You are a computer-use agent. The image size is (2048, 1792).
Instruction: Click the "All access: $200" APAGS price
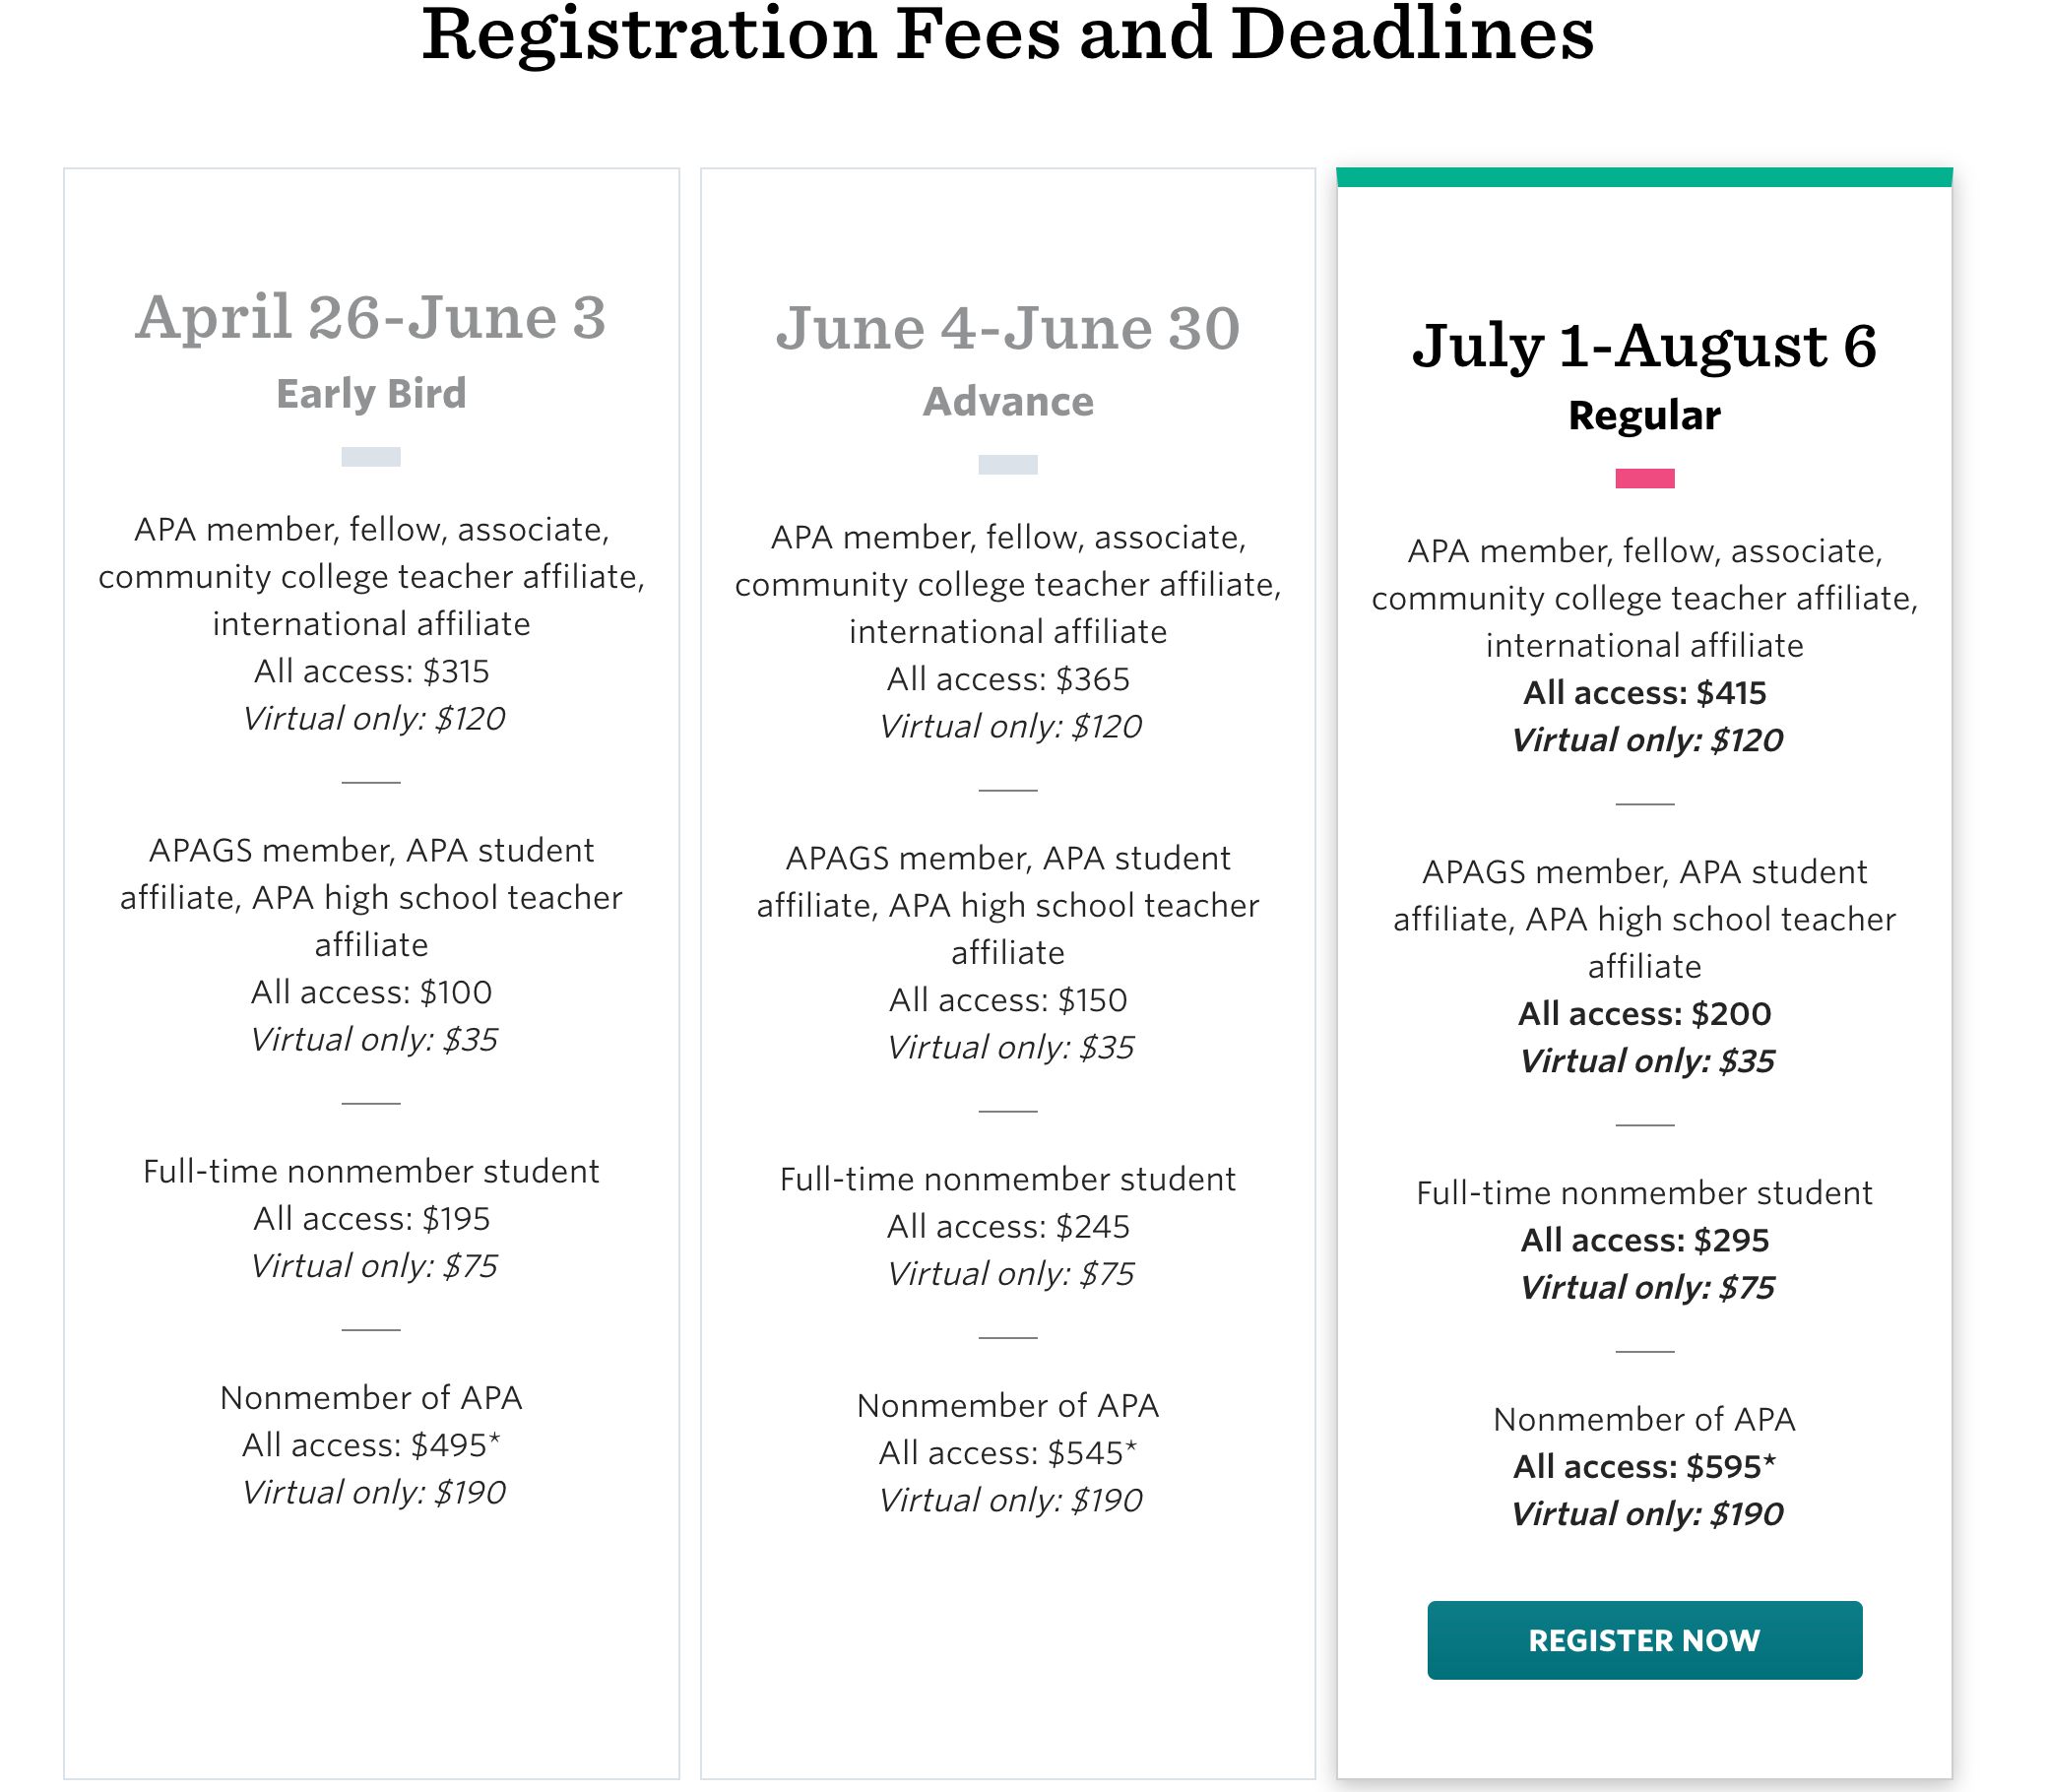[1643, 1014]
